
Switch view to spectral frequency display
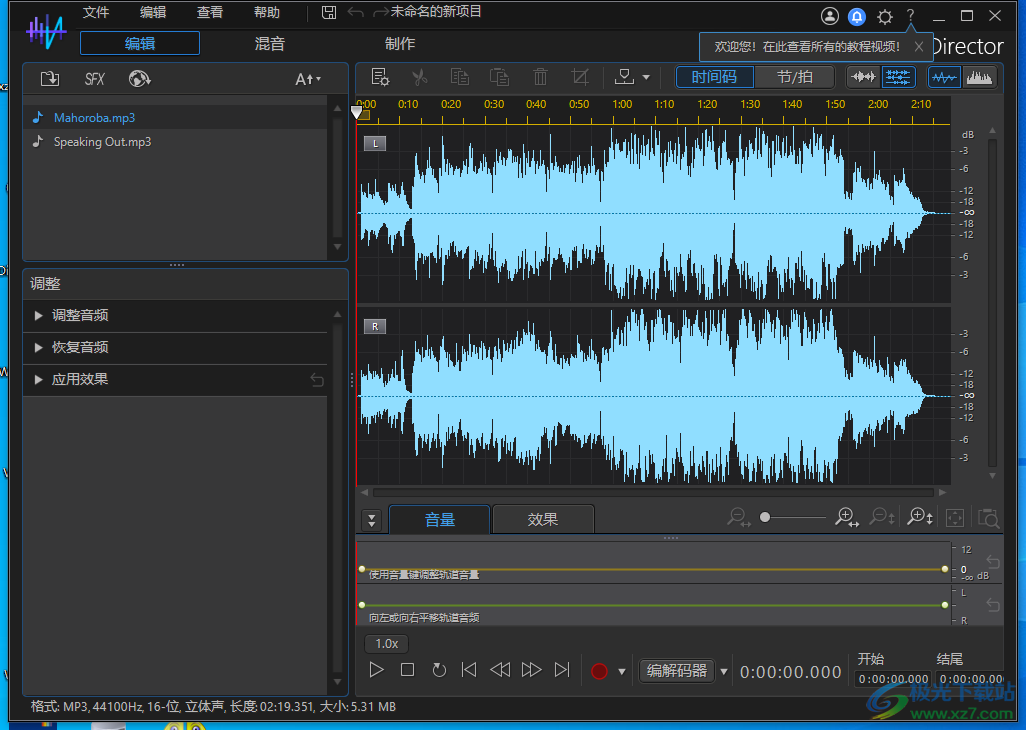coord(979,77)
